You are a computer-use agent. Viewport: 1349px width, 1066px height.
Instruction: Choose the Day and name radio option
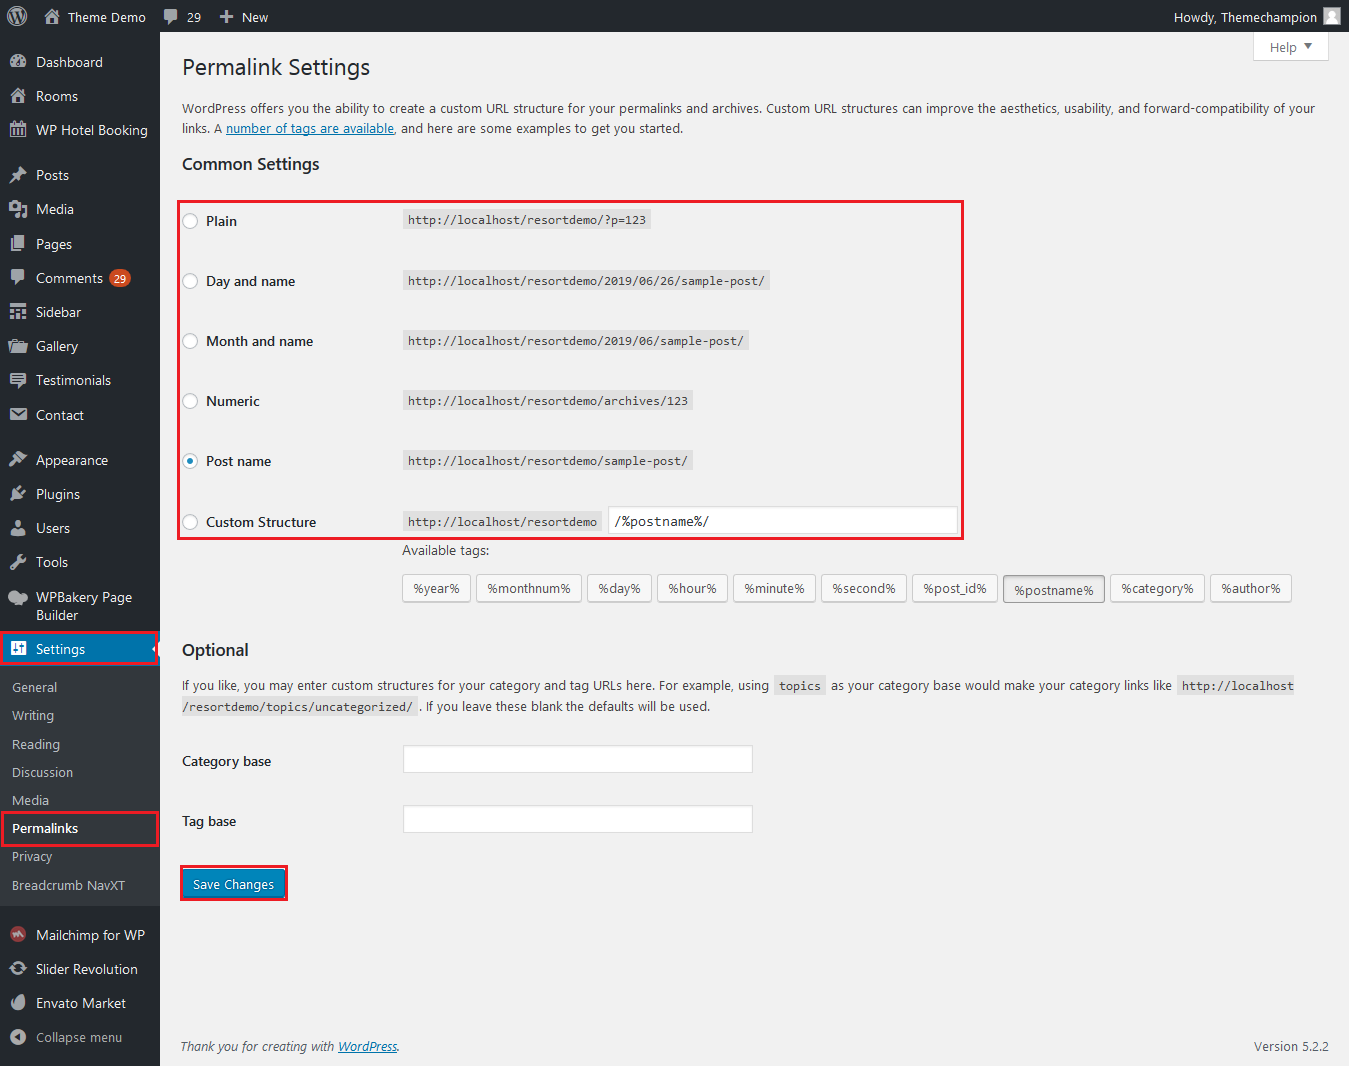tap(190, 281)
